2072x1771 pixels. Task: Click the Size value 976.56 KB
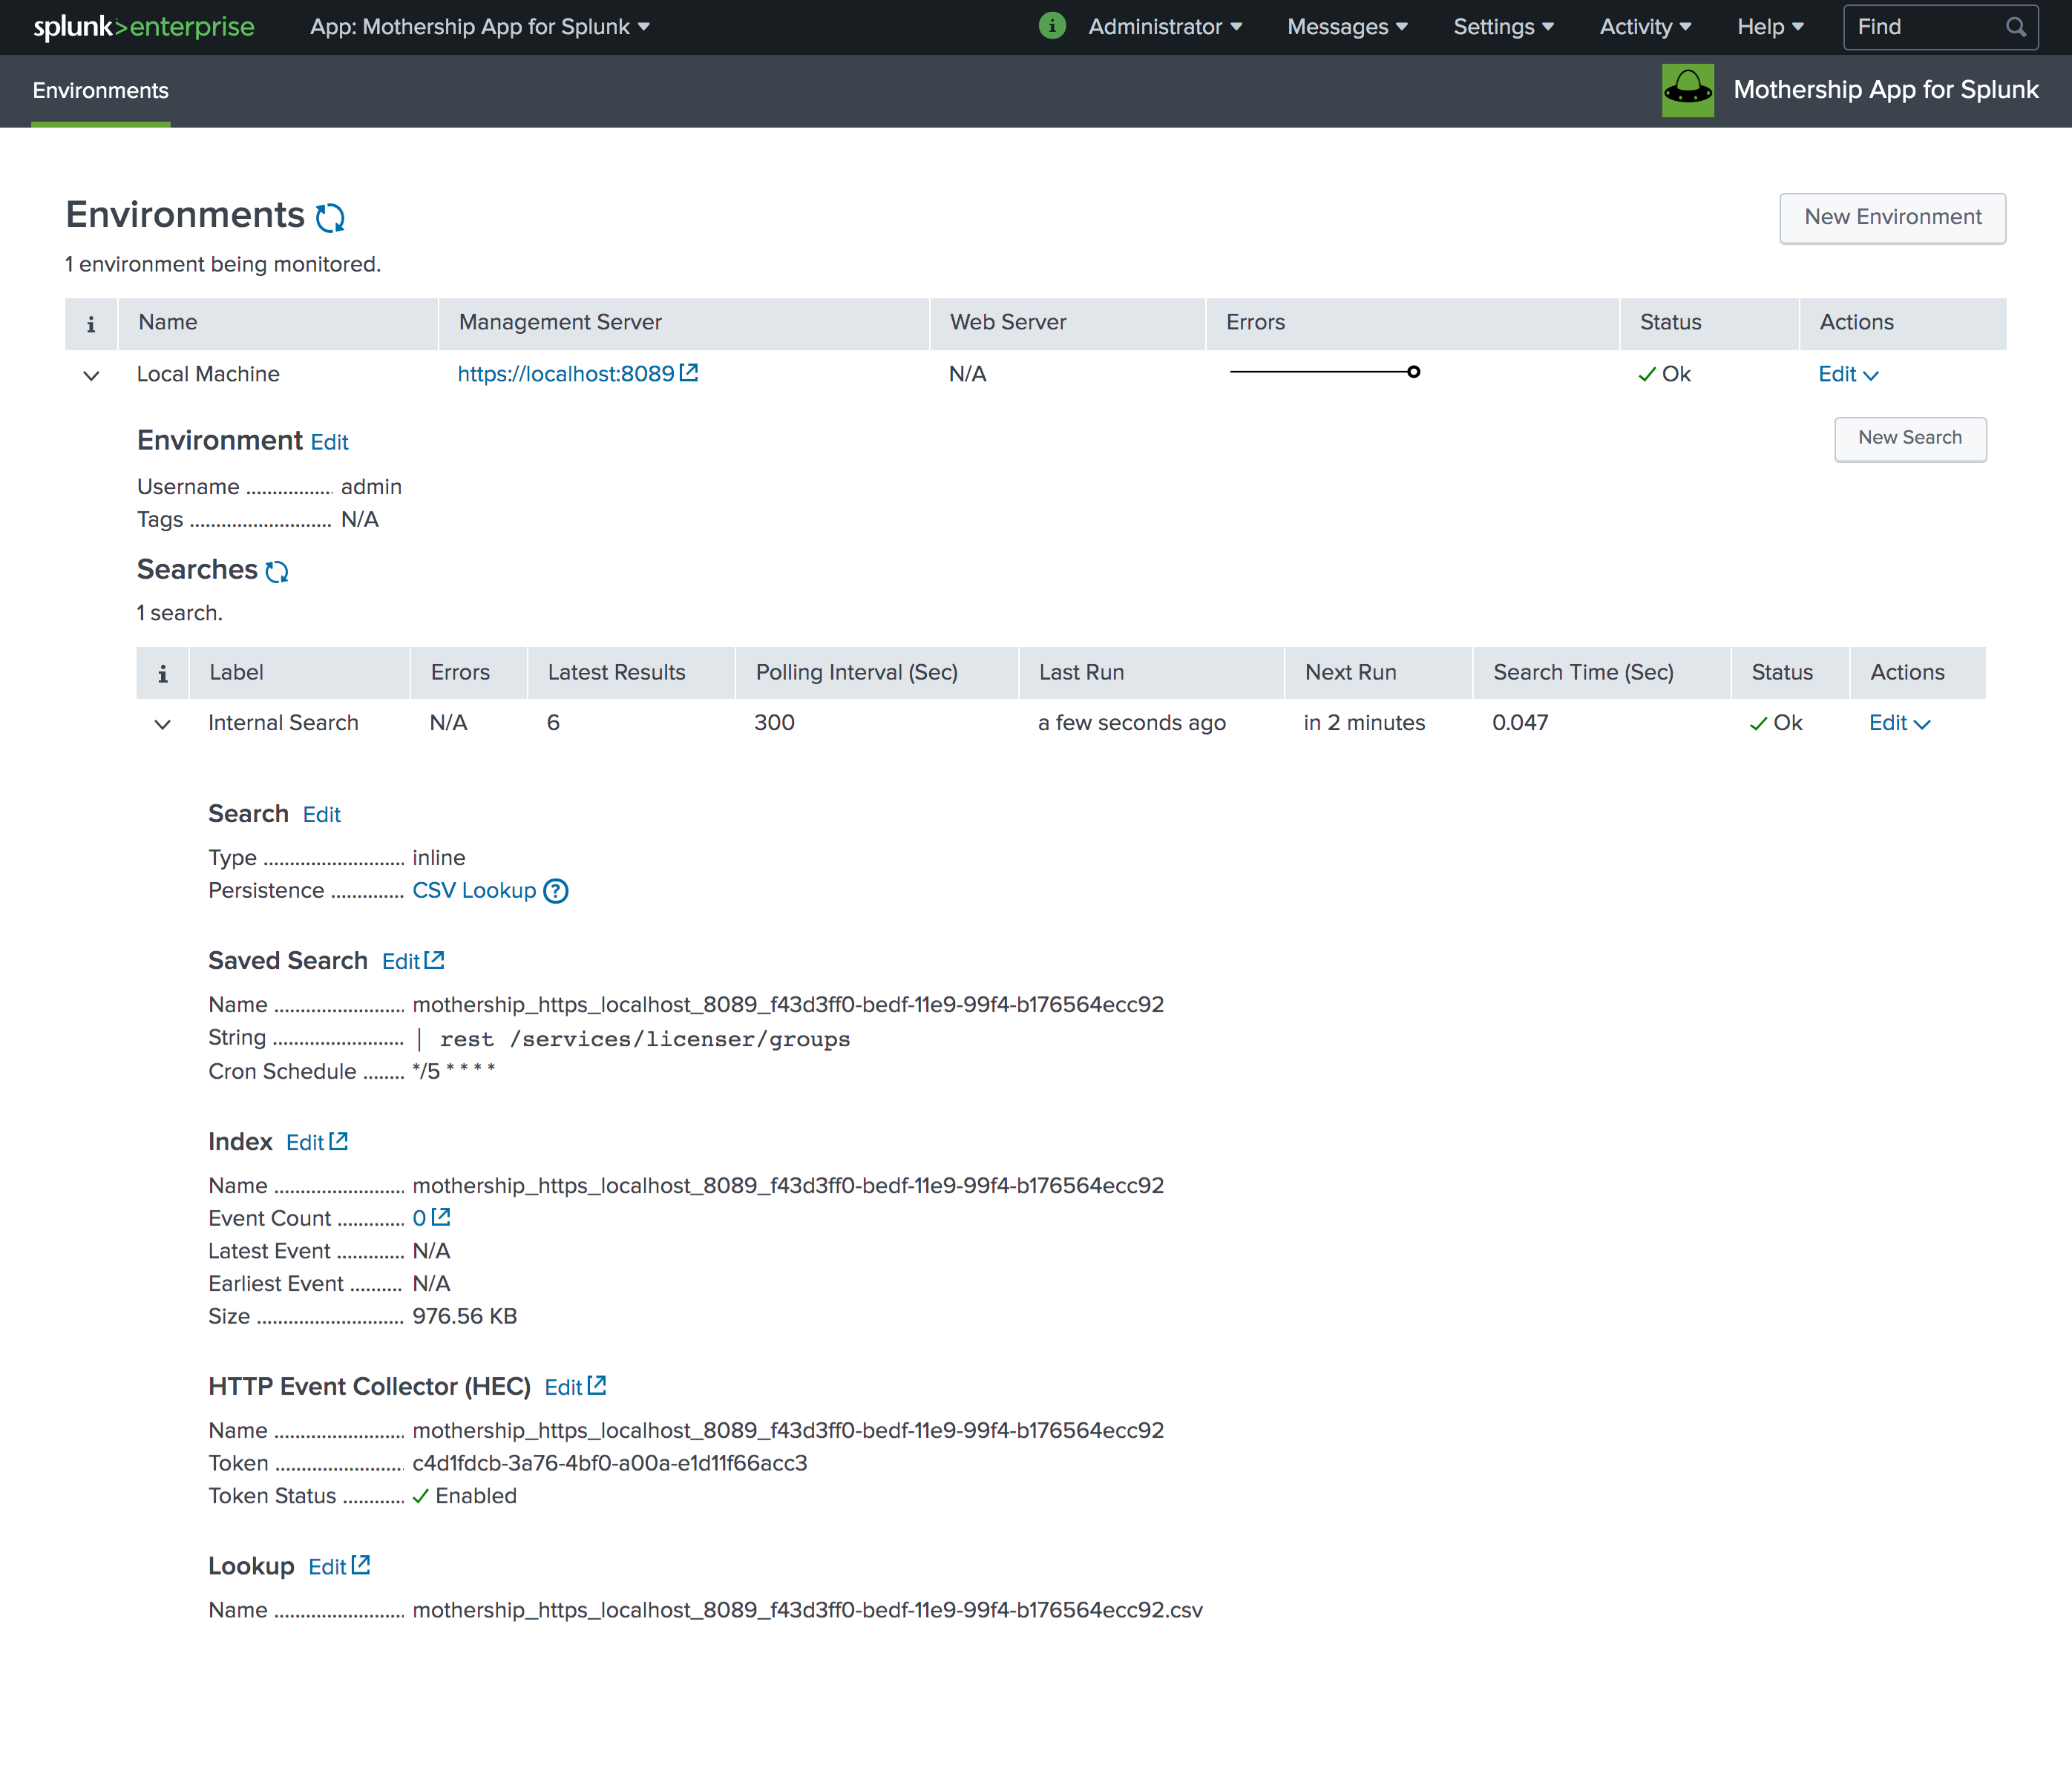click(x=464, y=1316)
